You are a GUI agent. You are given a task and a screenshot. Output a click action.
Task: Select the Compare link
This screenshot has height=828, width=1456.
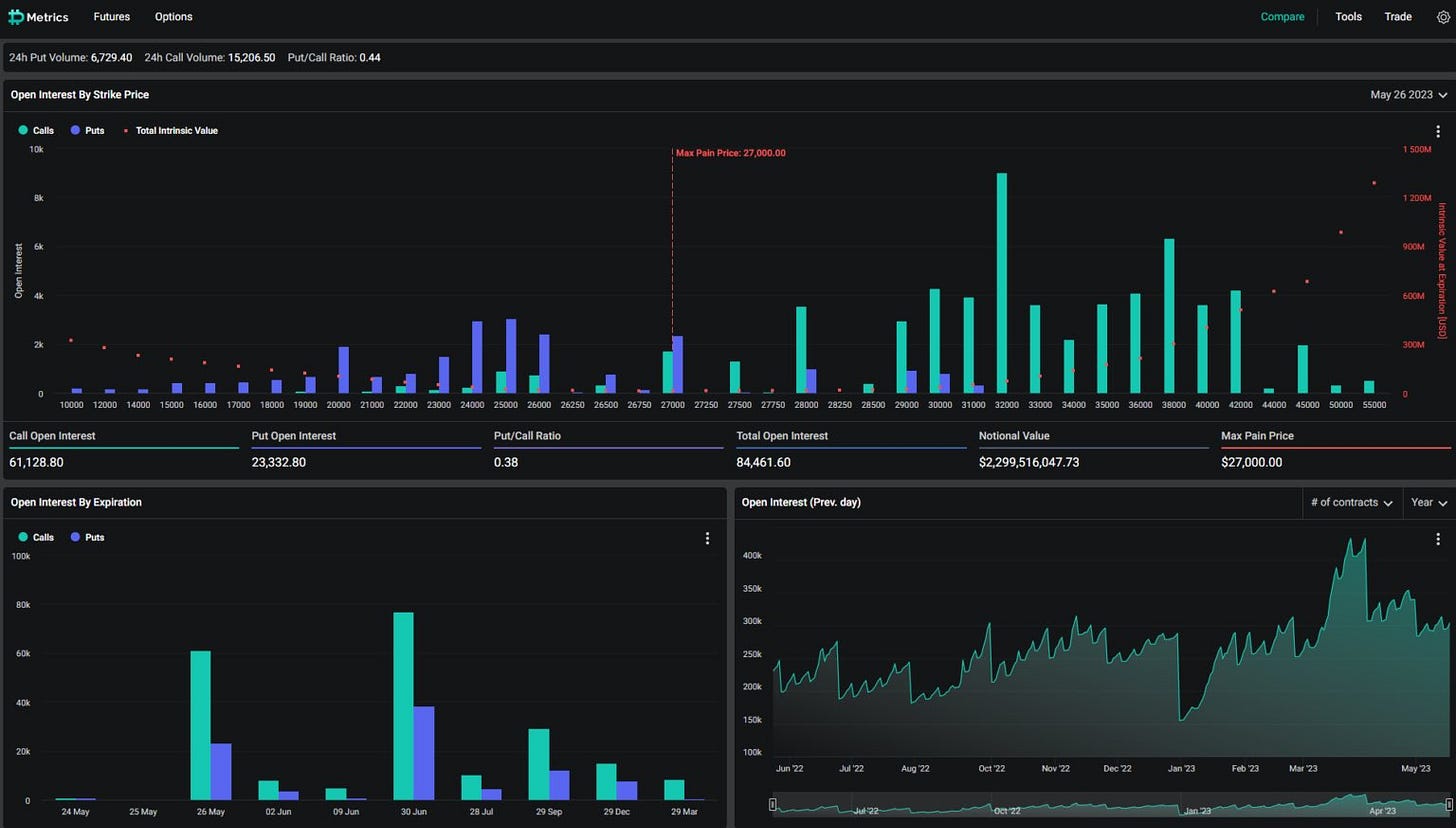[1282, 17]
